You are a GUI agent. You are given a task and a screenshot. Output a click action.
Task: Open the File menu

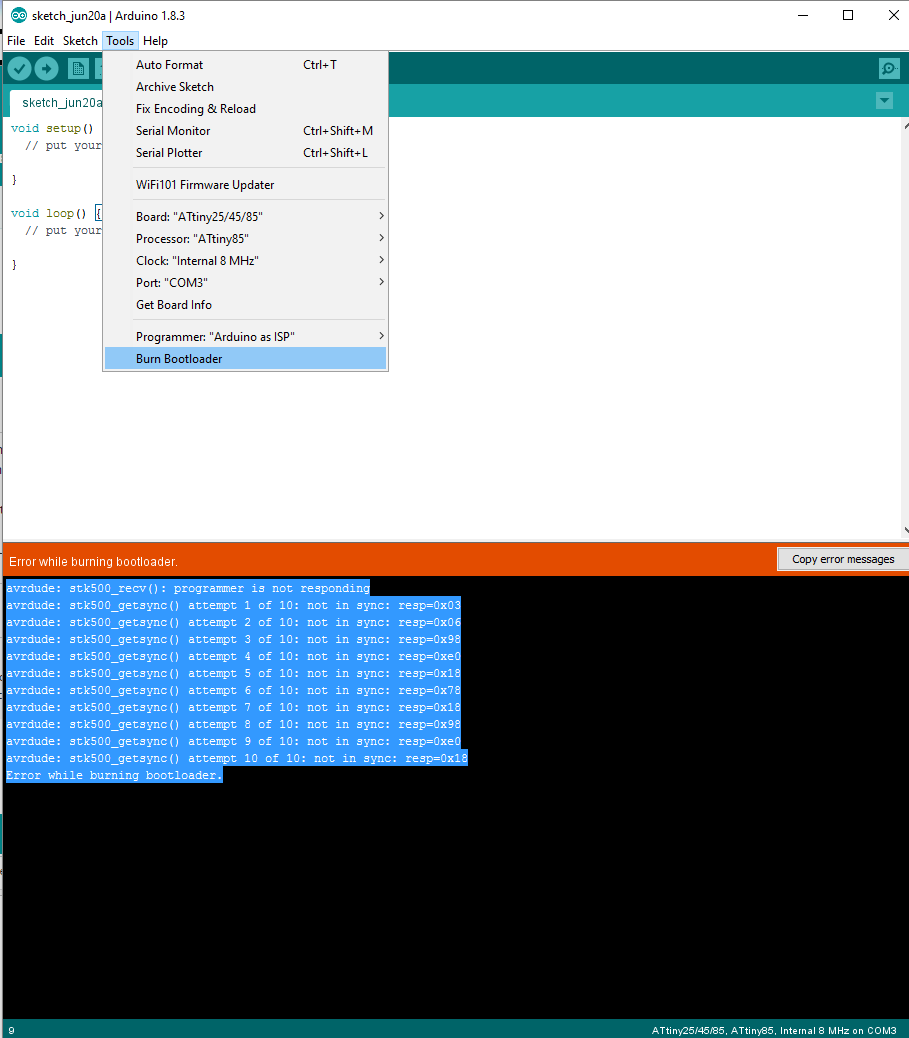[x=16, y=41]
